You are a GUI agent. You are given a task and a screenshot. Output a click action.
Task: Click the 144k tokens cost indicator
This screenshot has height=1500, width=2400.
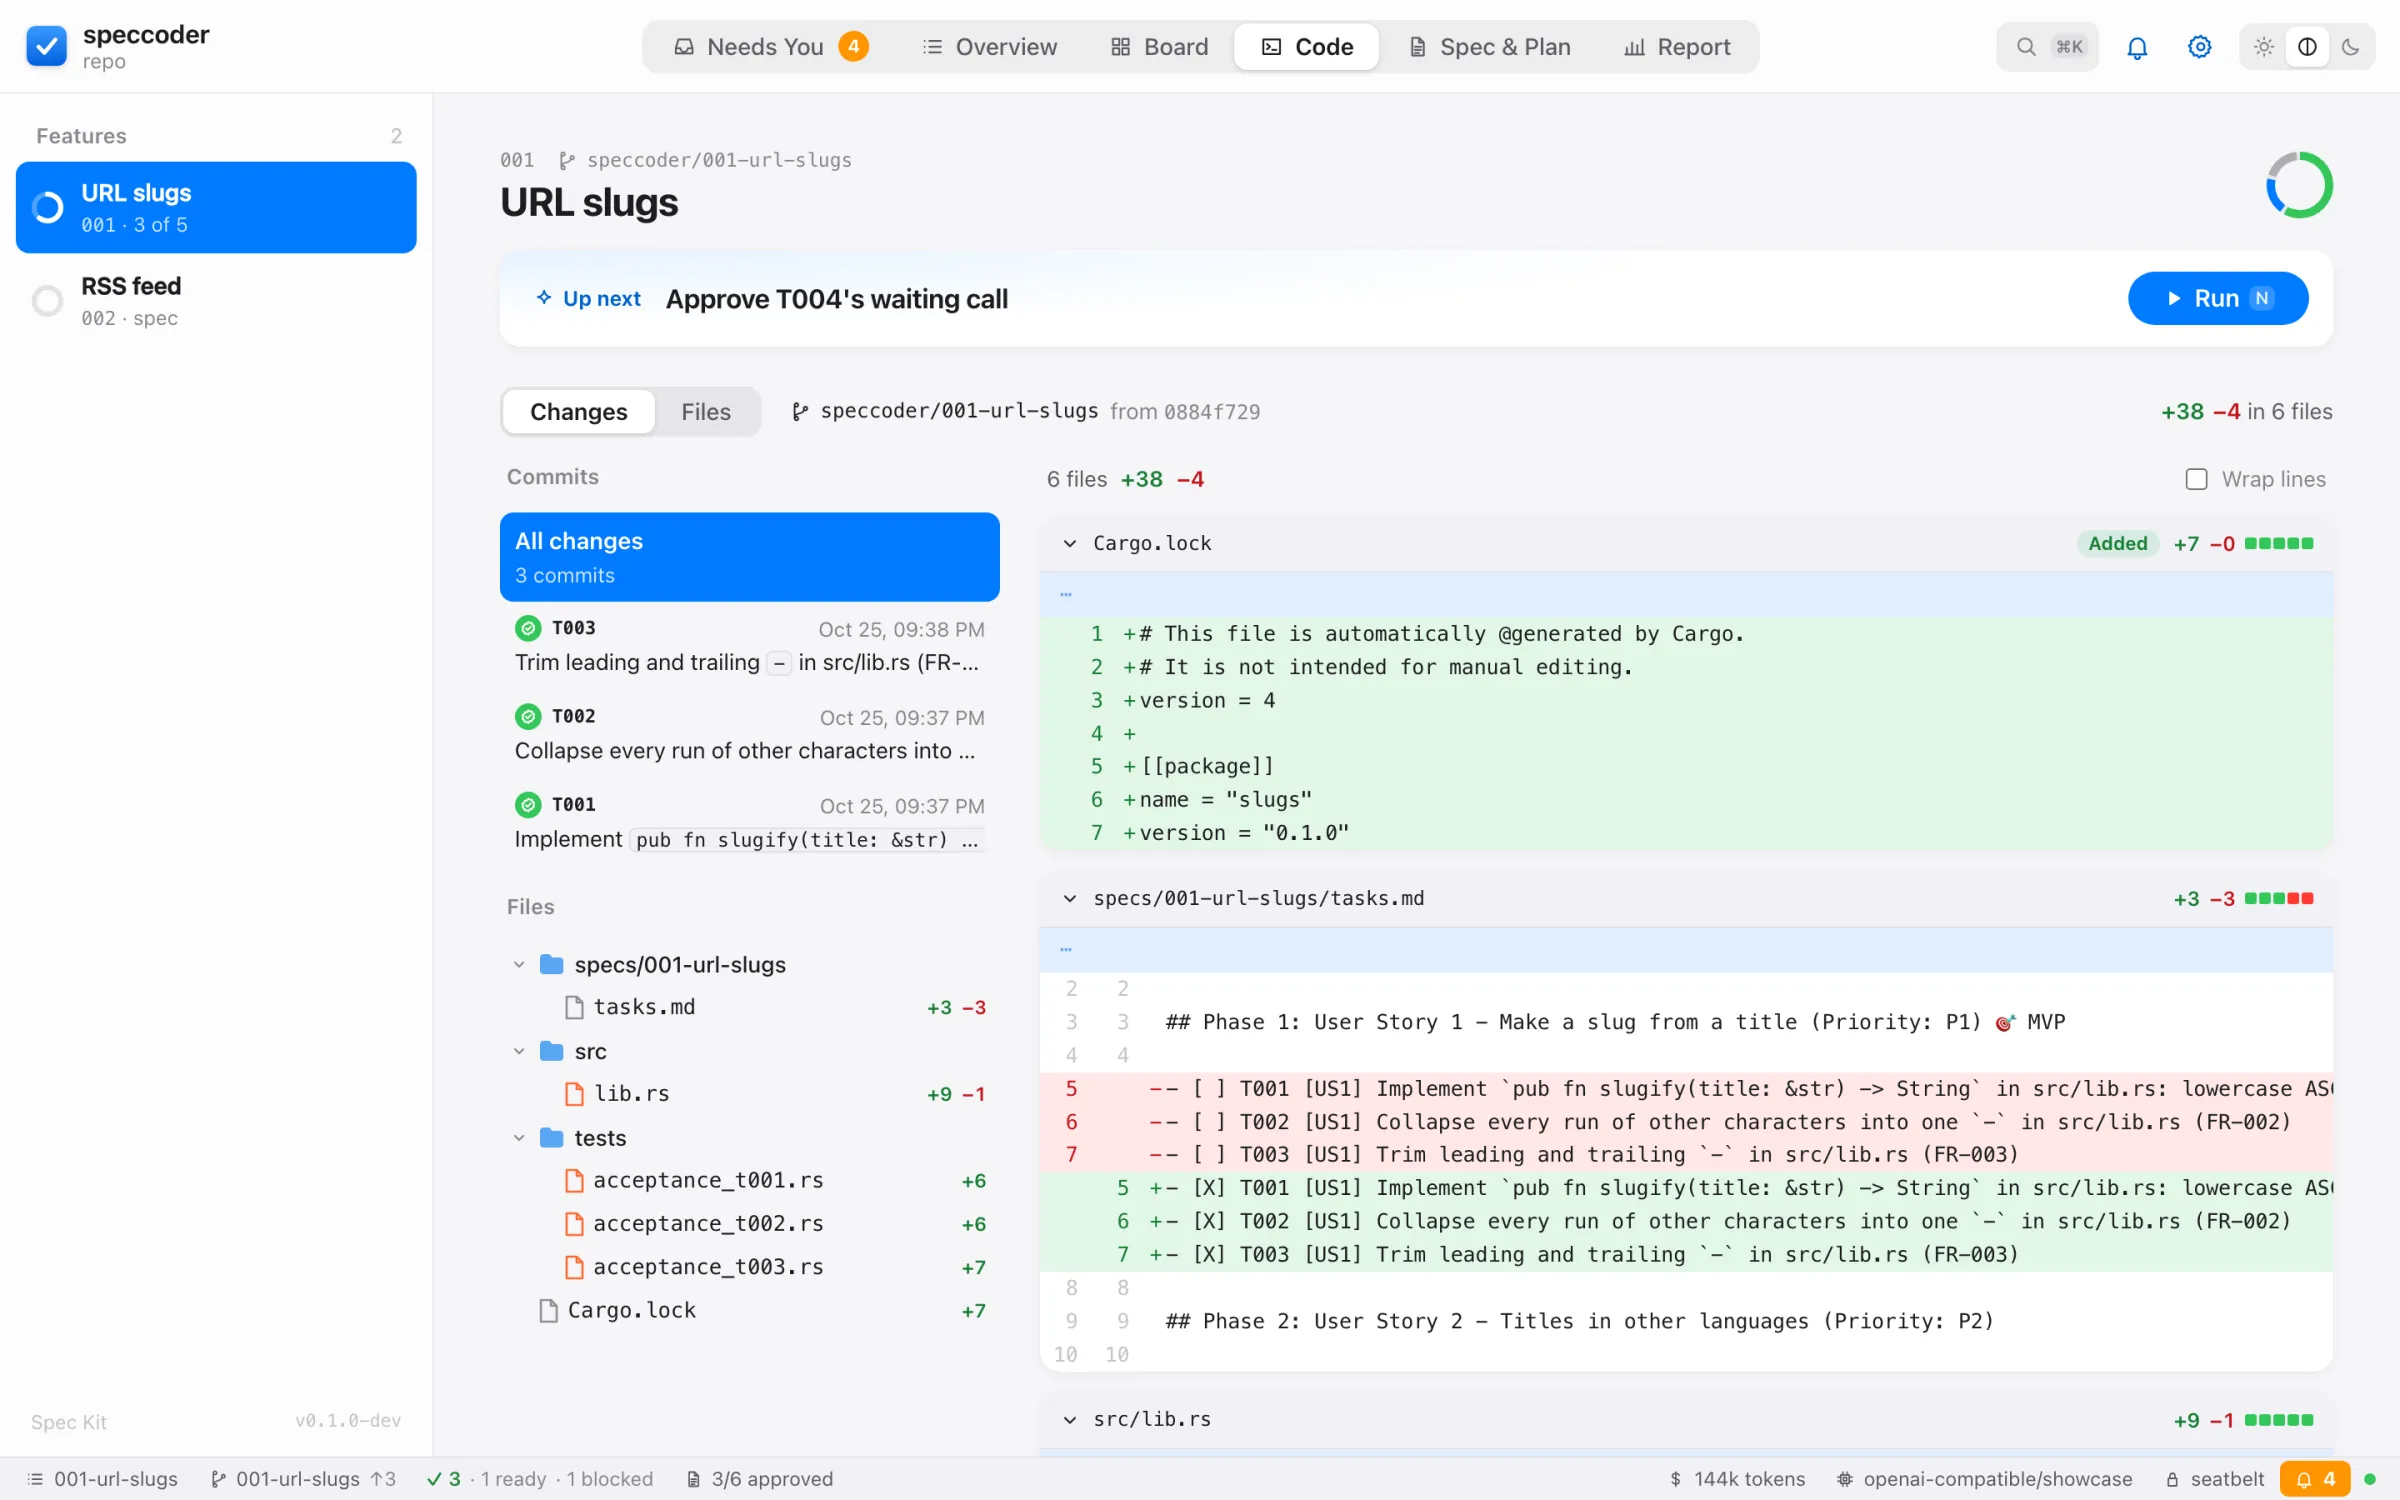1737,1479
